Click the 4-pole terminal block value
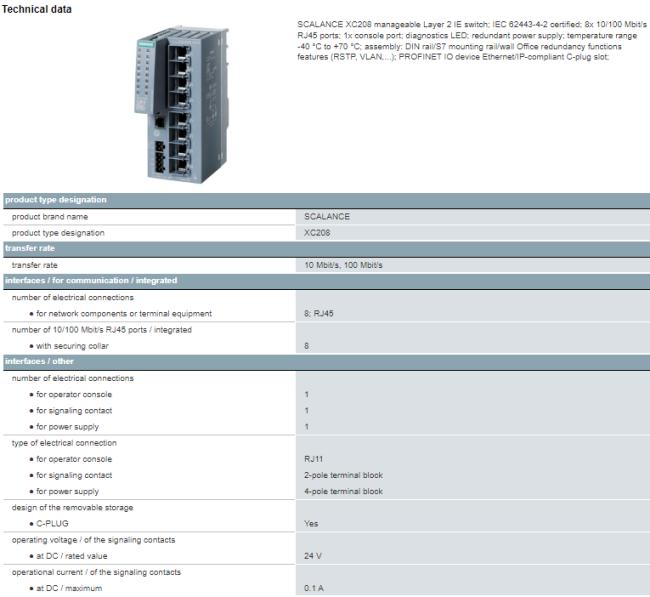The image size is (650, 597). tap(343, 491)
